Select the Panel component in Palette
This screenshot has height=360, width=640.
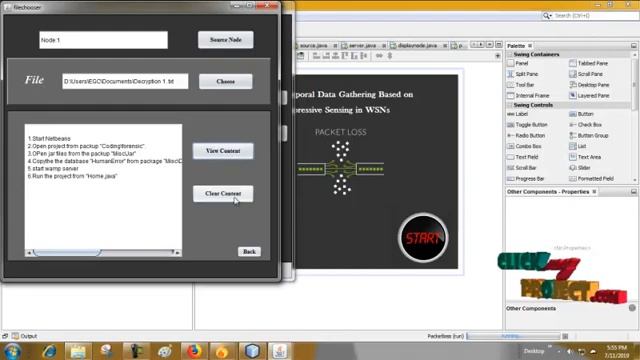(x=518, y=63)
